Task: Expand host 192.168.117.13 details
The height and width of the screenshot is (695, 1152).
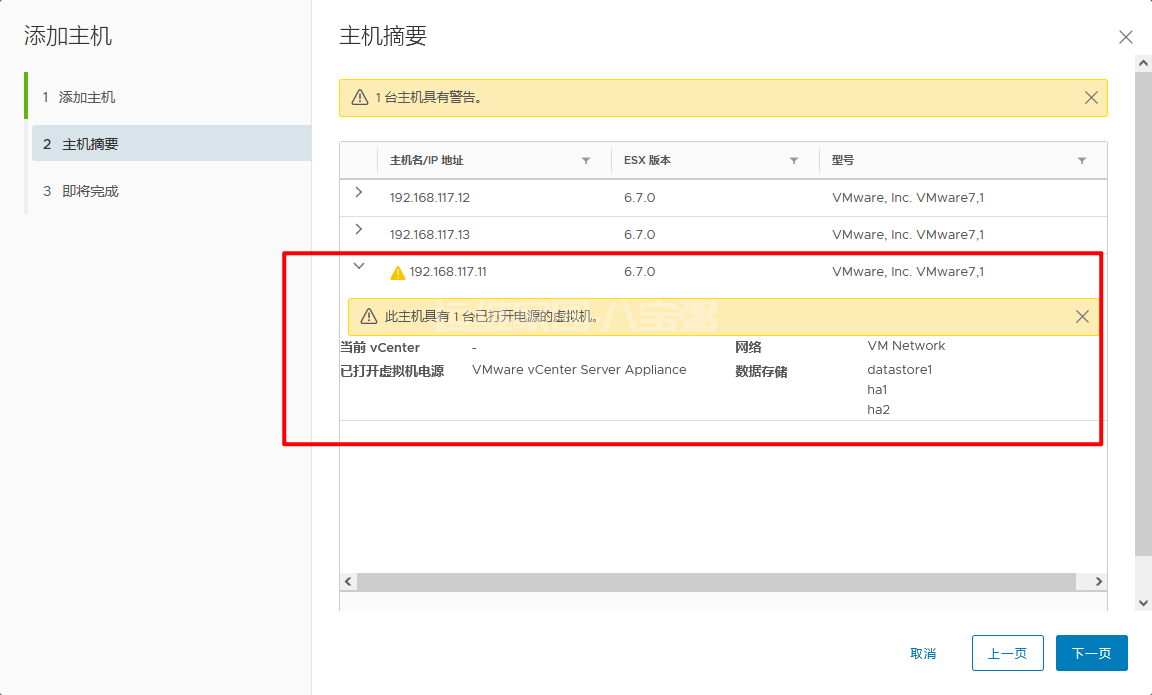Action: pyautogui.click(x=359, y=230)
